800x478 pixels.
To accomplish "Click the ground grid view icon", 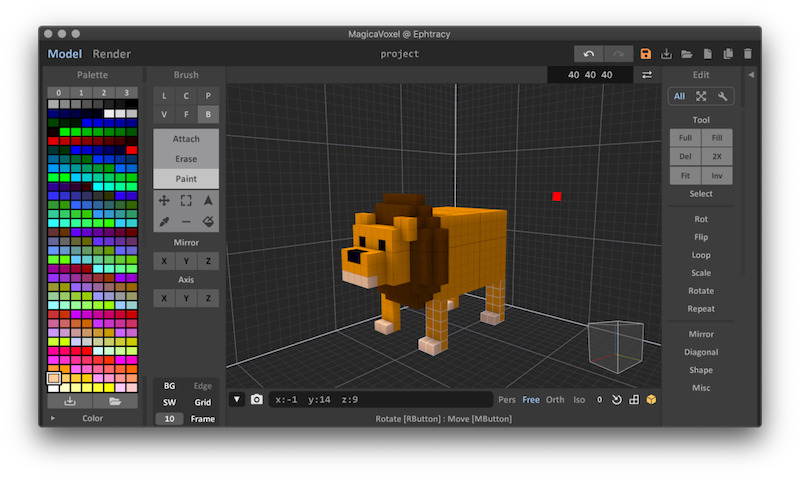I will tap(634, 400).
